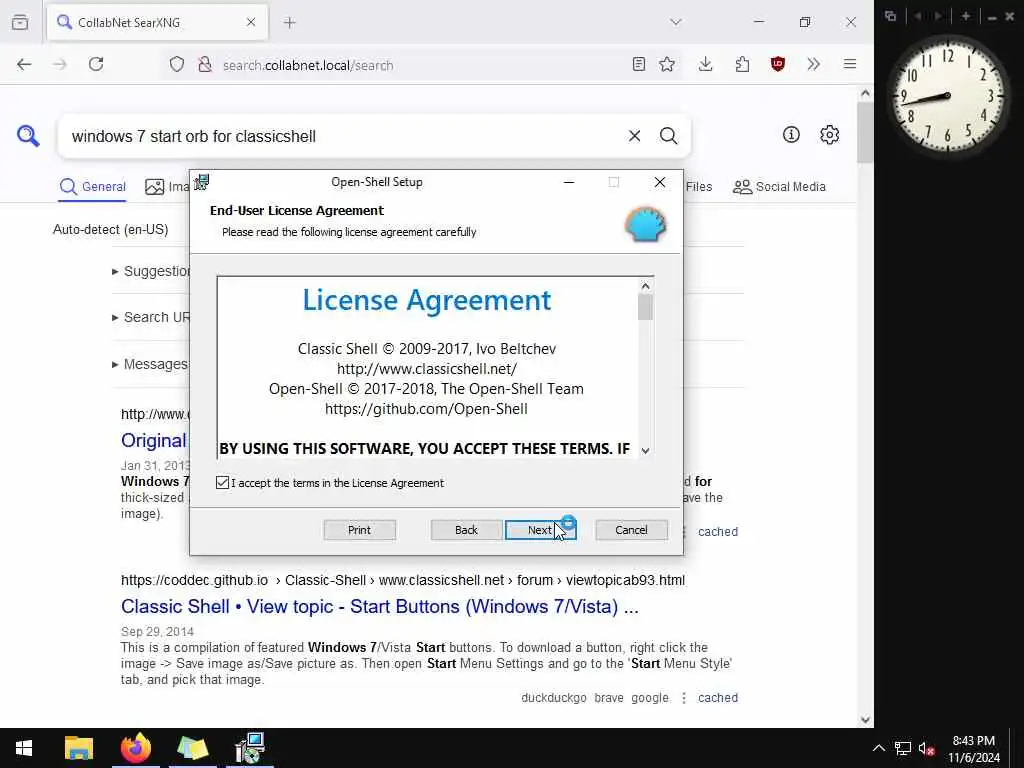Open more options dots for Classic Shell result
The image size is (1024, 768).
coord(684,697)
